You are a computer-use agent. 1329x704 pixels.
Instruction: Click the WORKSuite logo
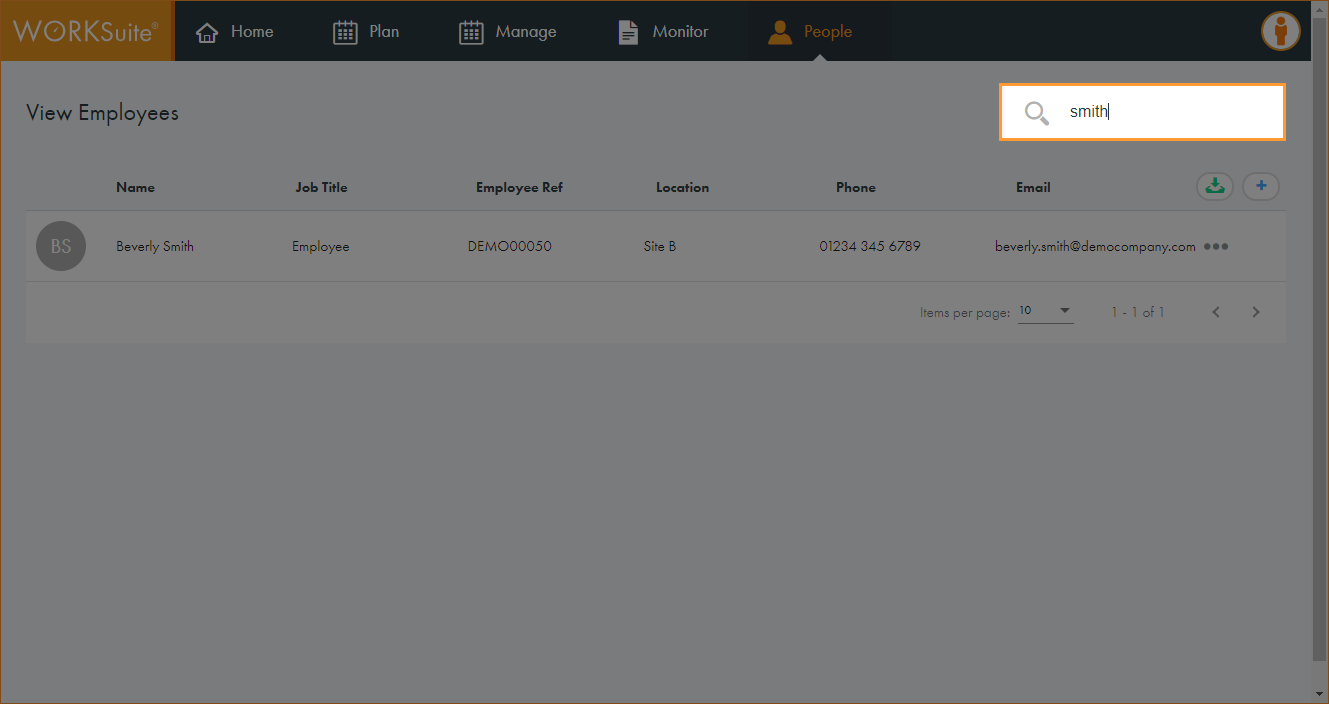click(x=86, y=31)
